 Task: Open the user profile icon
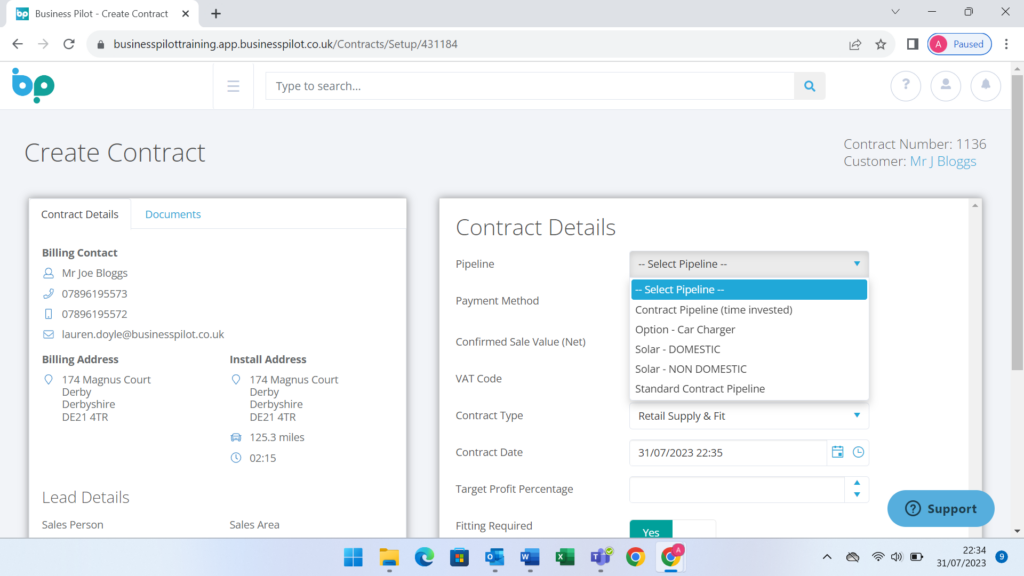945,86
